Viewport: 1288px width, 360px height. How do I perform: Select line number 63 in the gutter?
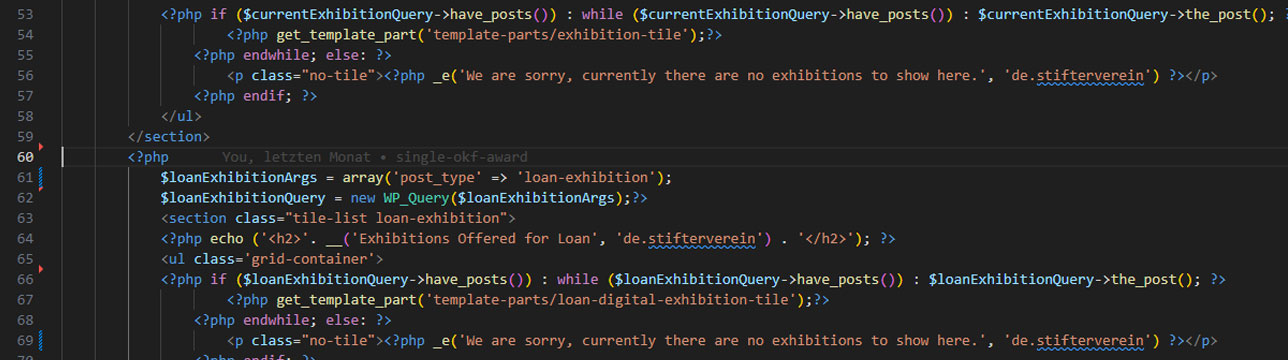26,218
